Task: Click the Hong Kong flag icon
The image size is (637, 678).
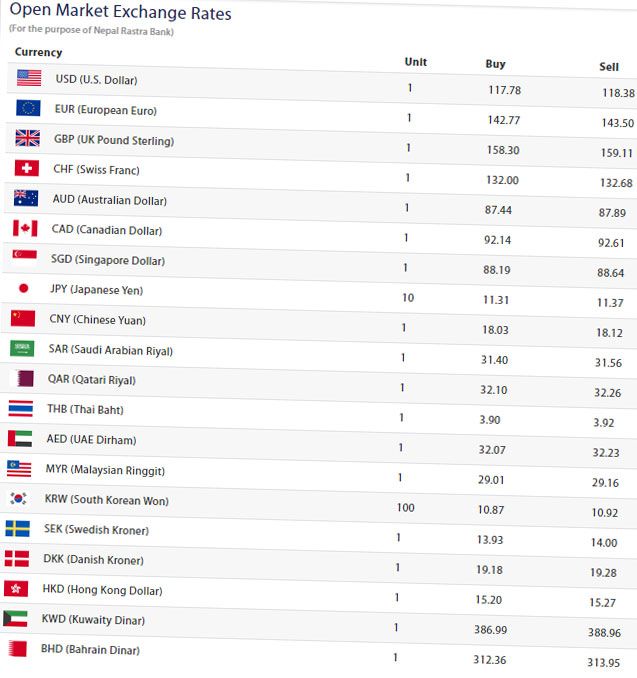Action: click(x=16, y=588)
